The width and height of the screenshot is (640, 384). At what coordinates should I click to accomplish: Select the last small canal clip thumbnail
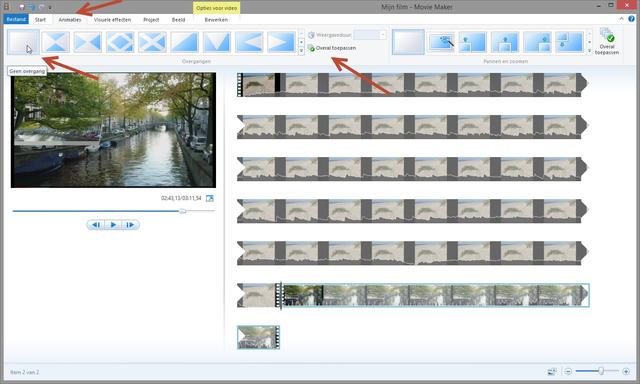point(258,337)
